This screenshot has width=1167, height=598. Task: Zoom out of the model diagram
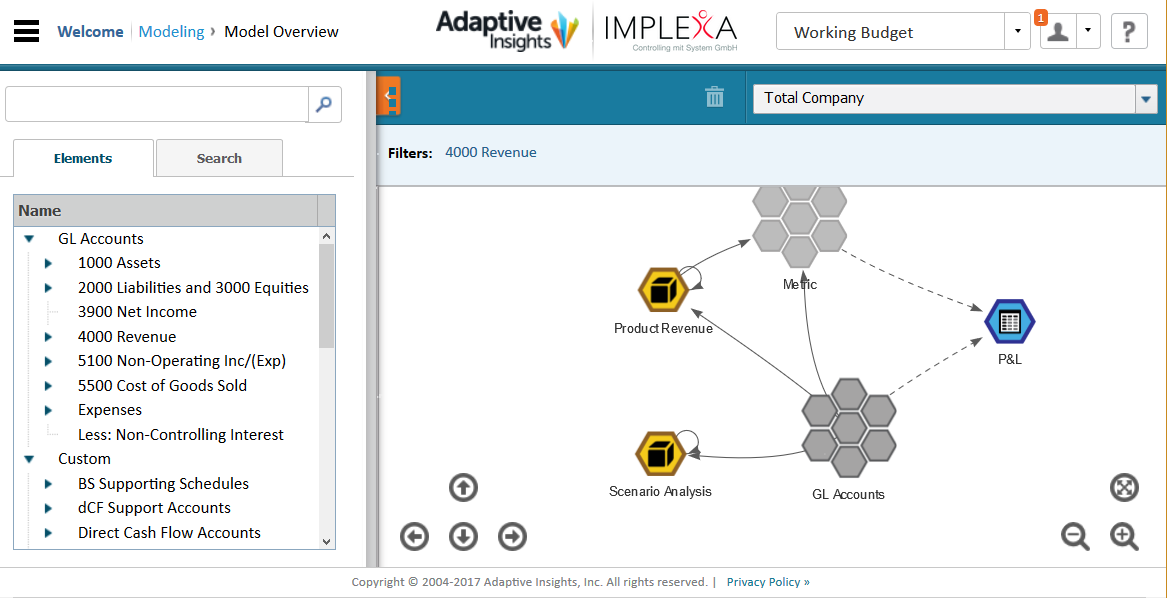click(1075, 537)
